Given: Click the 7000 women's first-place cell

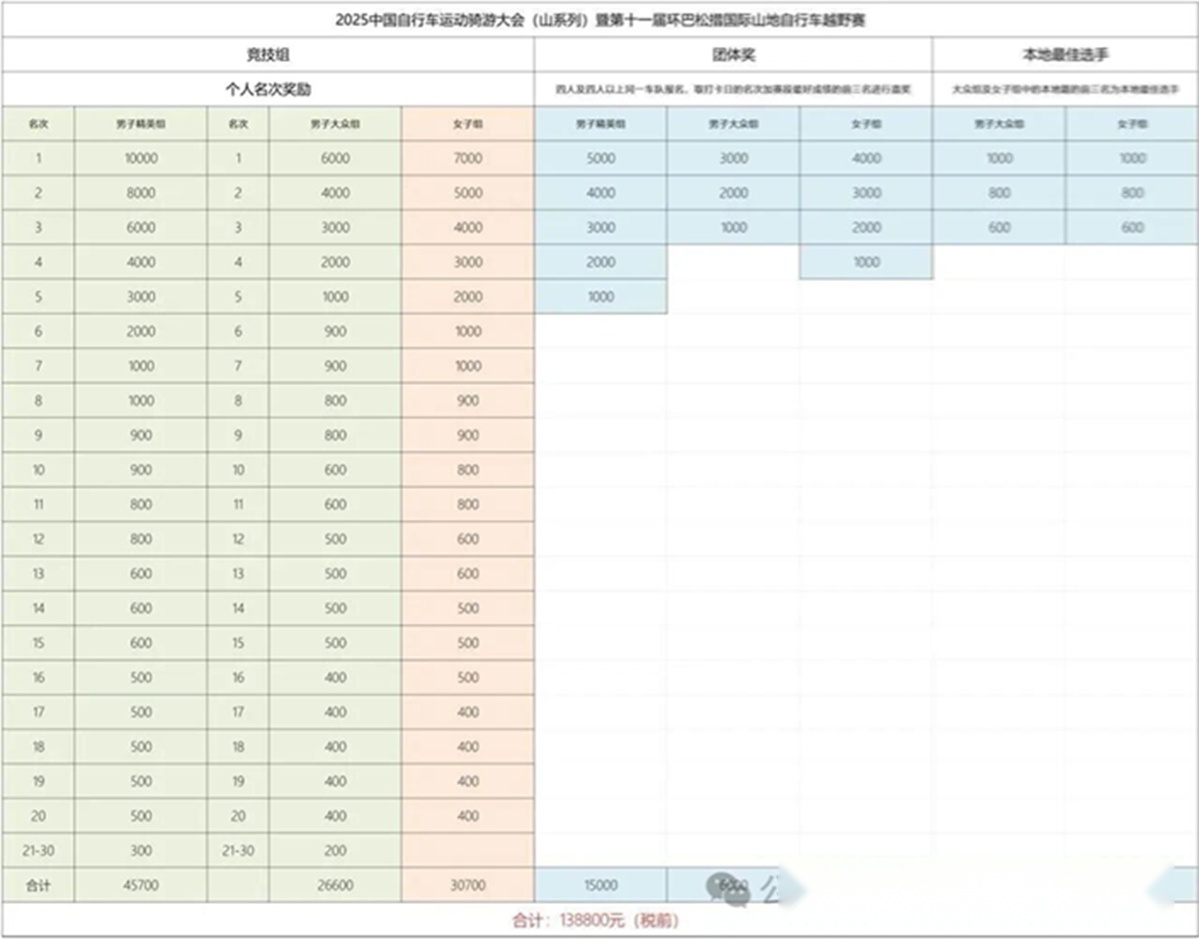Looking at the screenshot, I should 468,158.
